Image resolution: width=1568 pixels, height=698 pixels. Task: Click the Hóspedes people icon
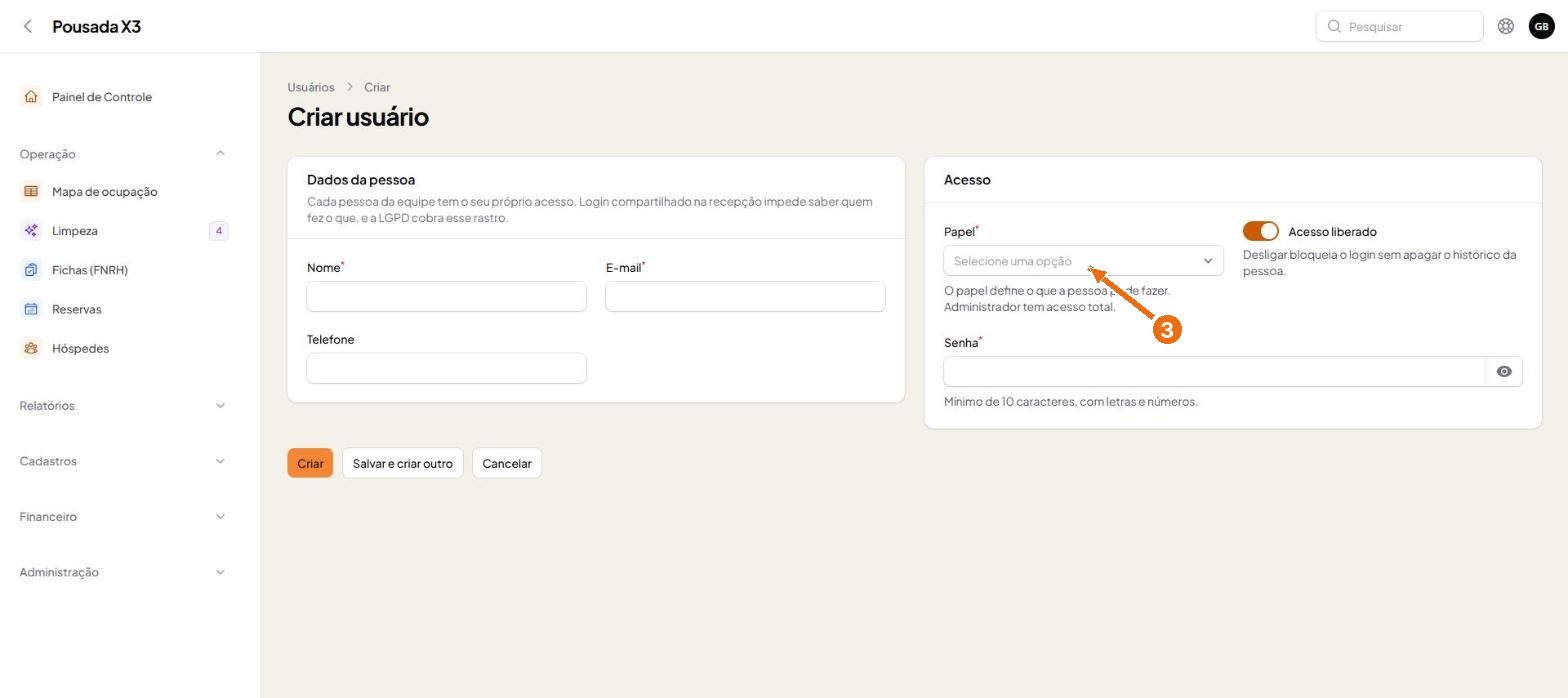tap(31, 348)
